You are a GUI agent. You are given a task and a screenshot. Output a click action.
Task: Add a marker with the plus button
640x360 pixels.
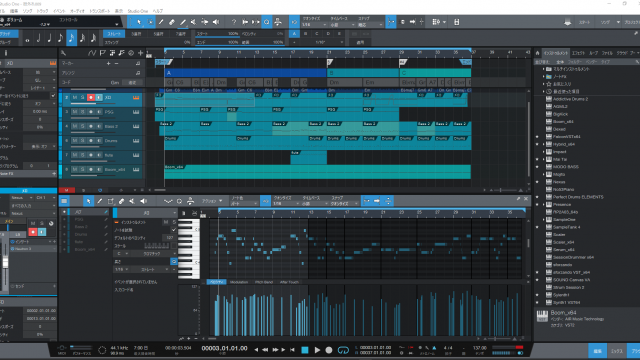(109, 64)
